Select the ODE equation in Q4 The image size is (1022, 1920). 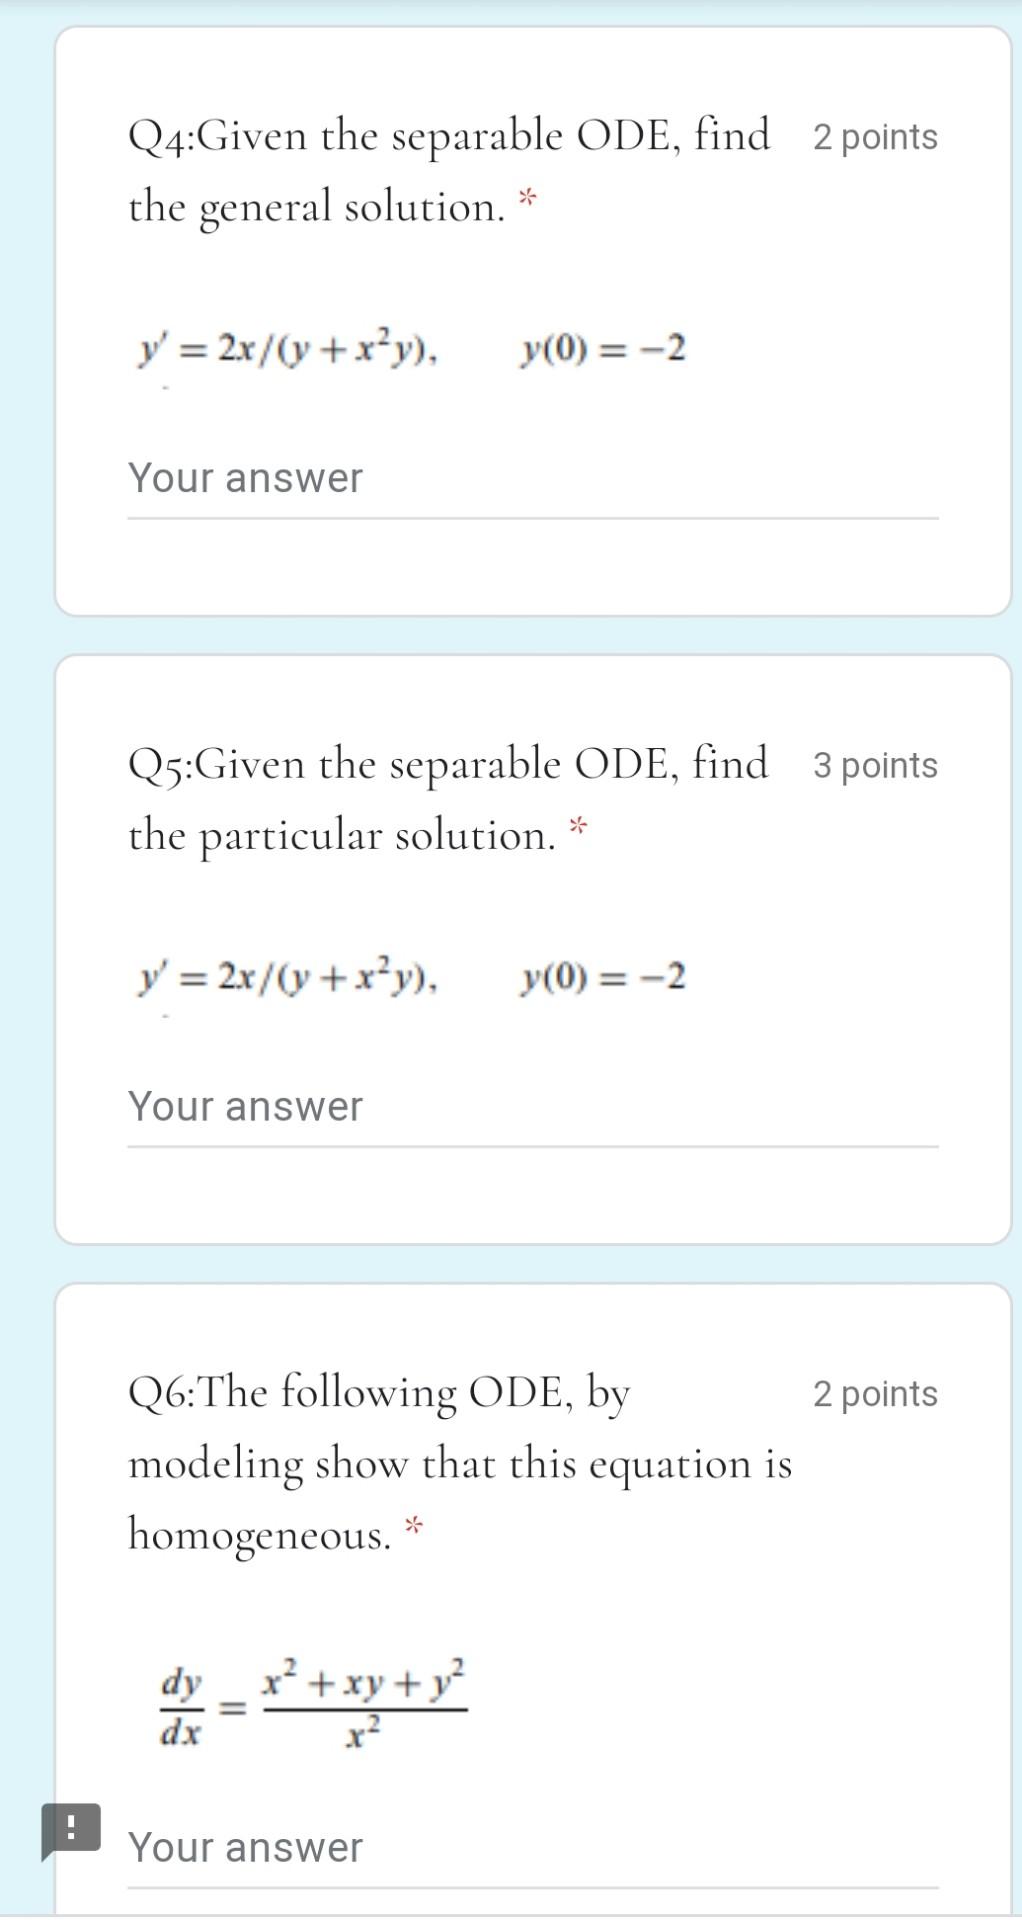288,350
